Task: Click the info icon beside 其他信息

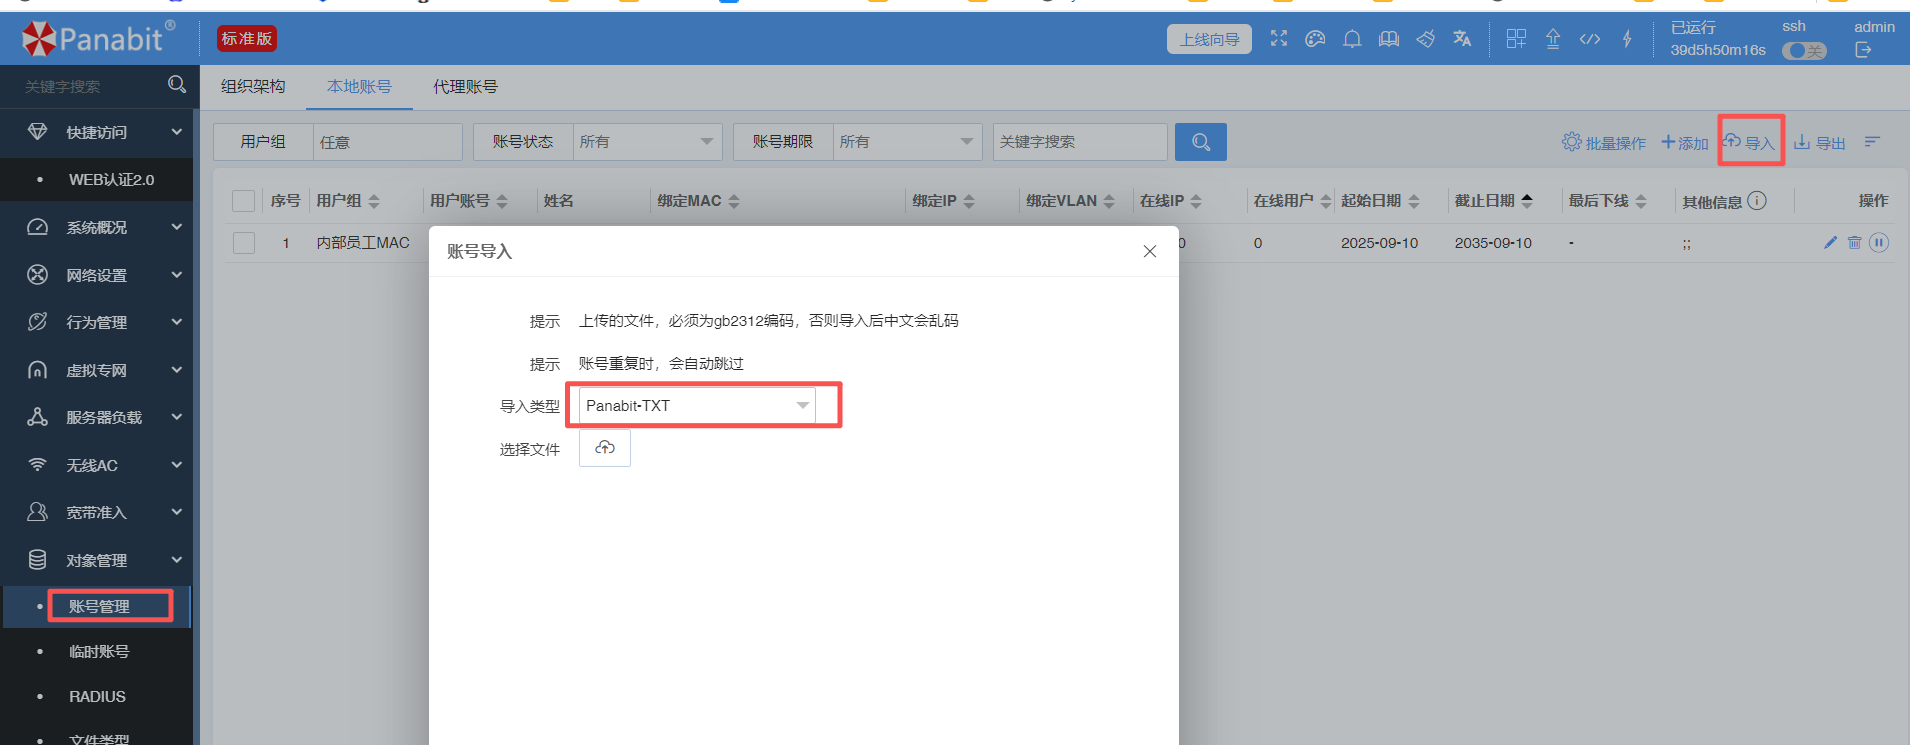Action: point(1757,201)
